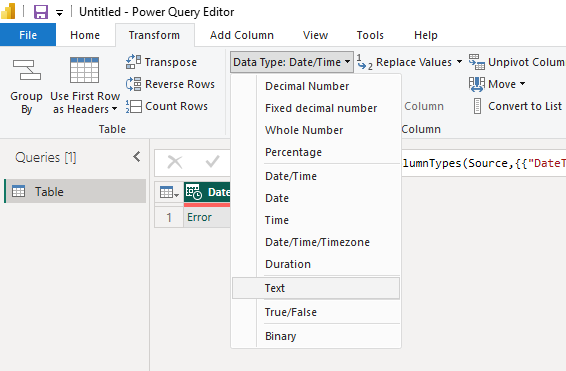Open the table options corner menu
566x371 pixels.
(169, 192)
